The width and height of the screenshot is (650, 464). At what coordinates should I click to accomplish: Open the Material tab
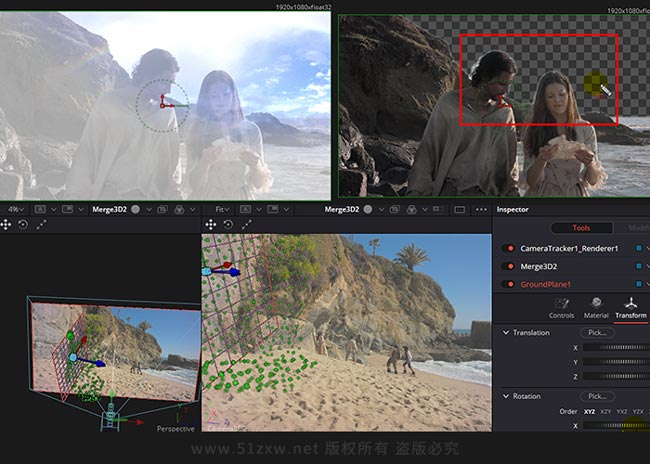[596, 308]
